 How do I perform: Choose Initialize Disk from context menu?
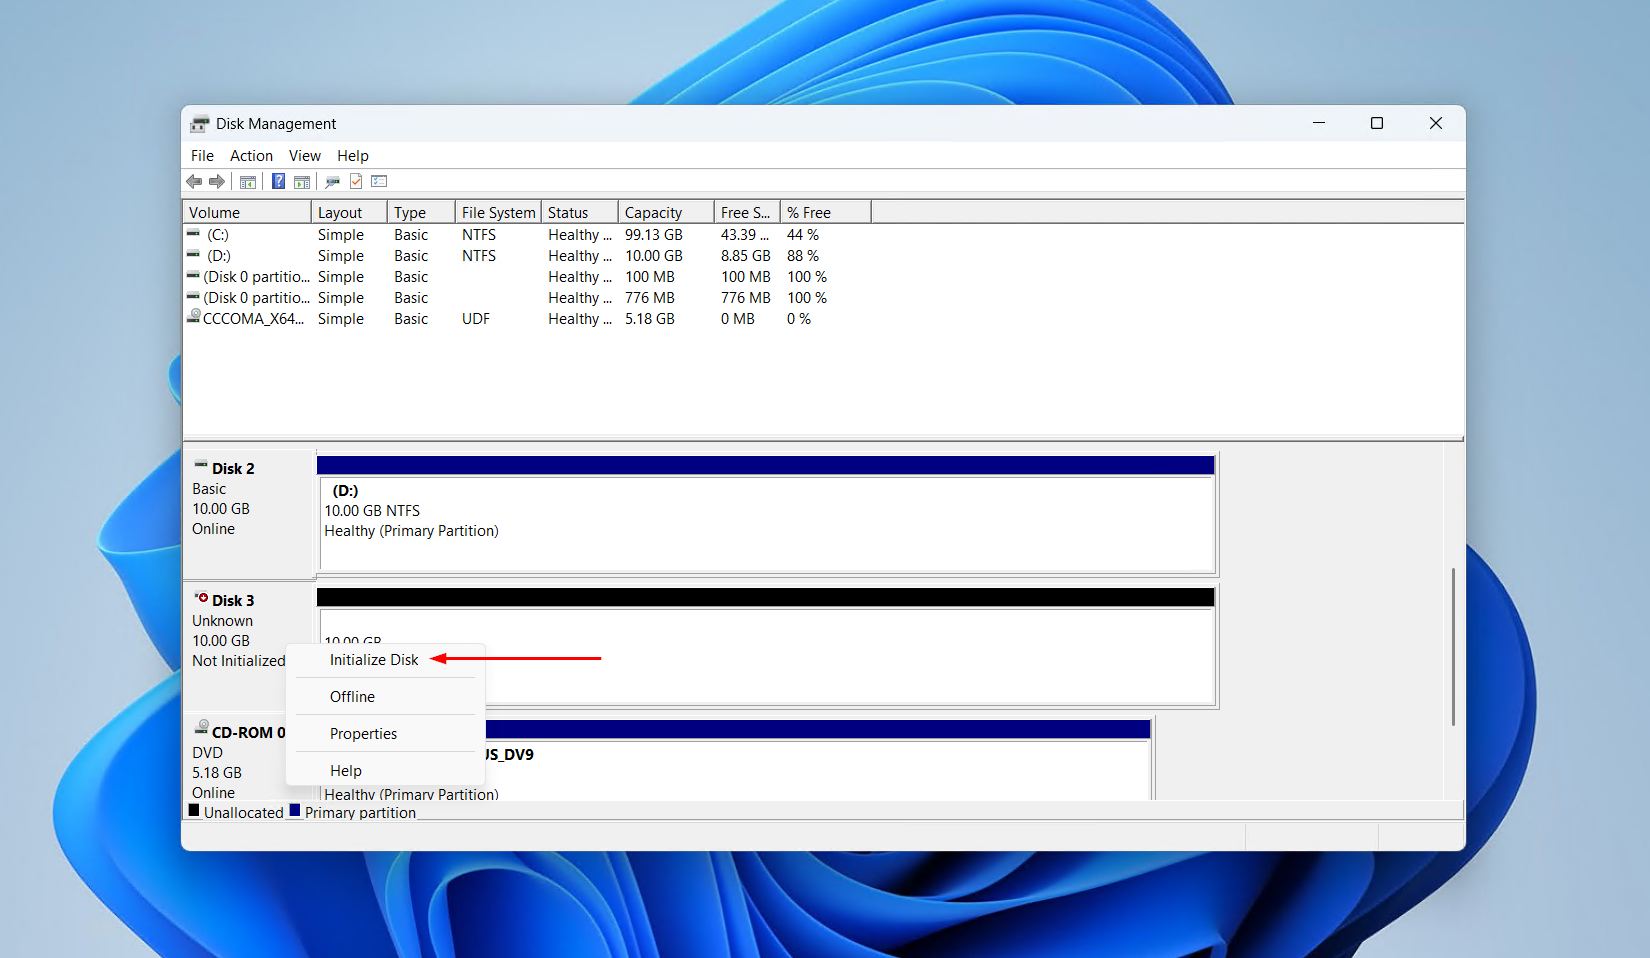374,660
